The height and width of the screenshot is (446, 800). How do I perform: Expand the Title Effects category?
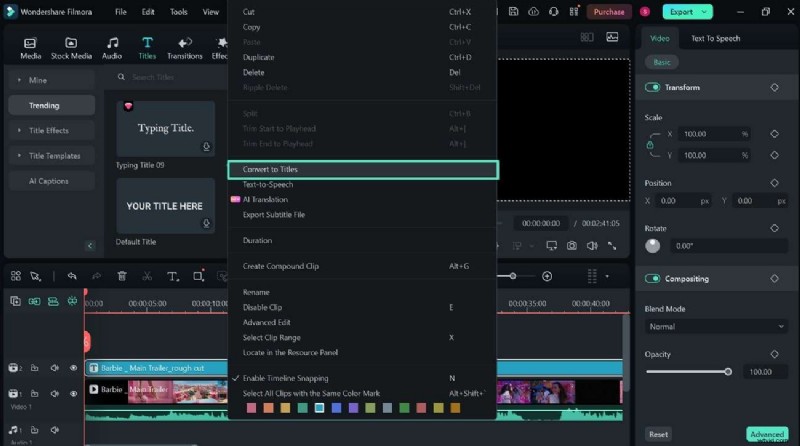48,130
